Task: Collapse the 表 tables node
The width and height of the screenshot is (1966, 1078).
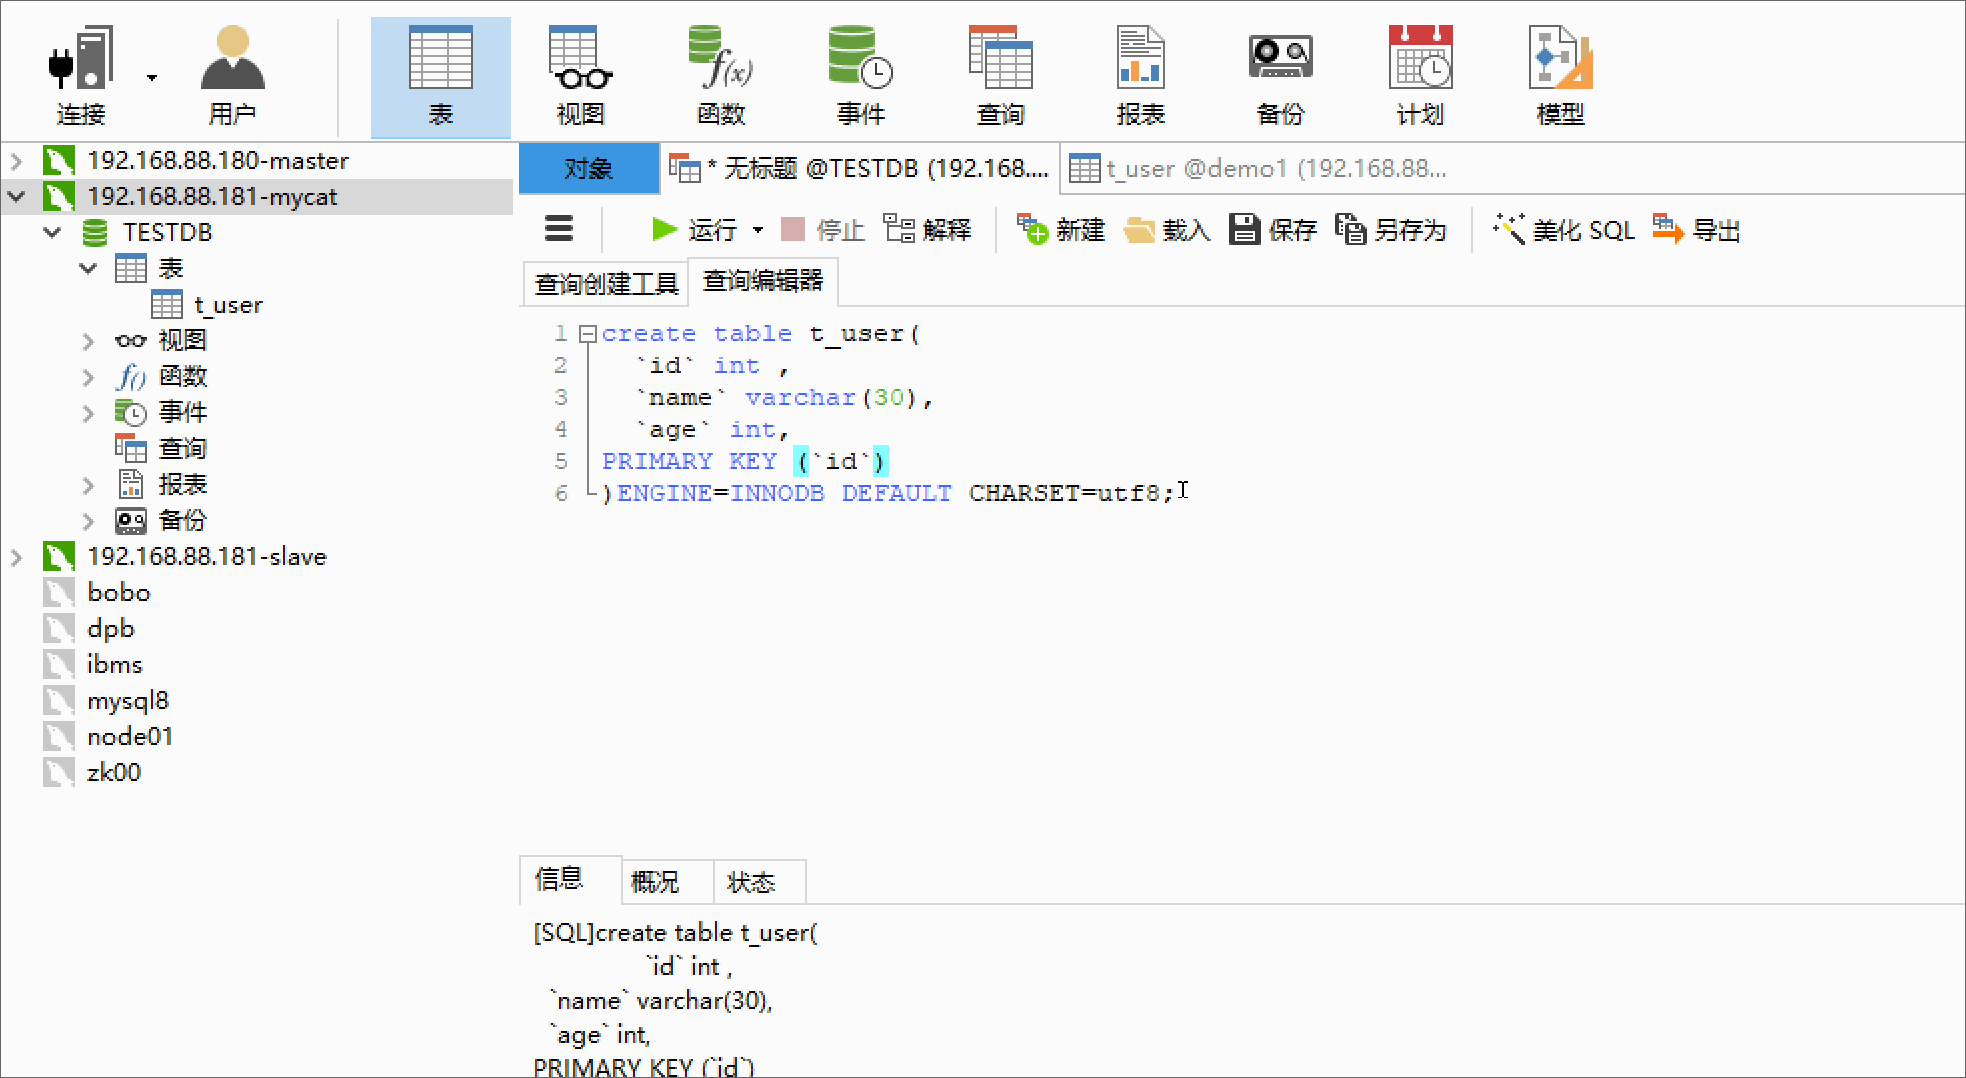Action: coord(89,269)
